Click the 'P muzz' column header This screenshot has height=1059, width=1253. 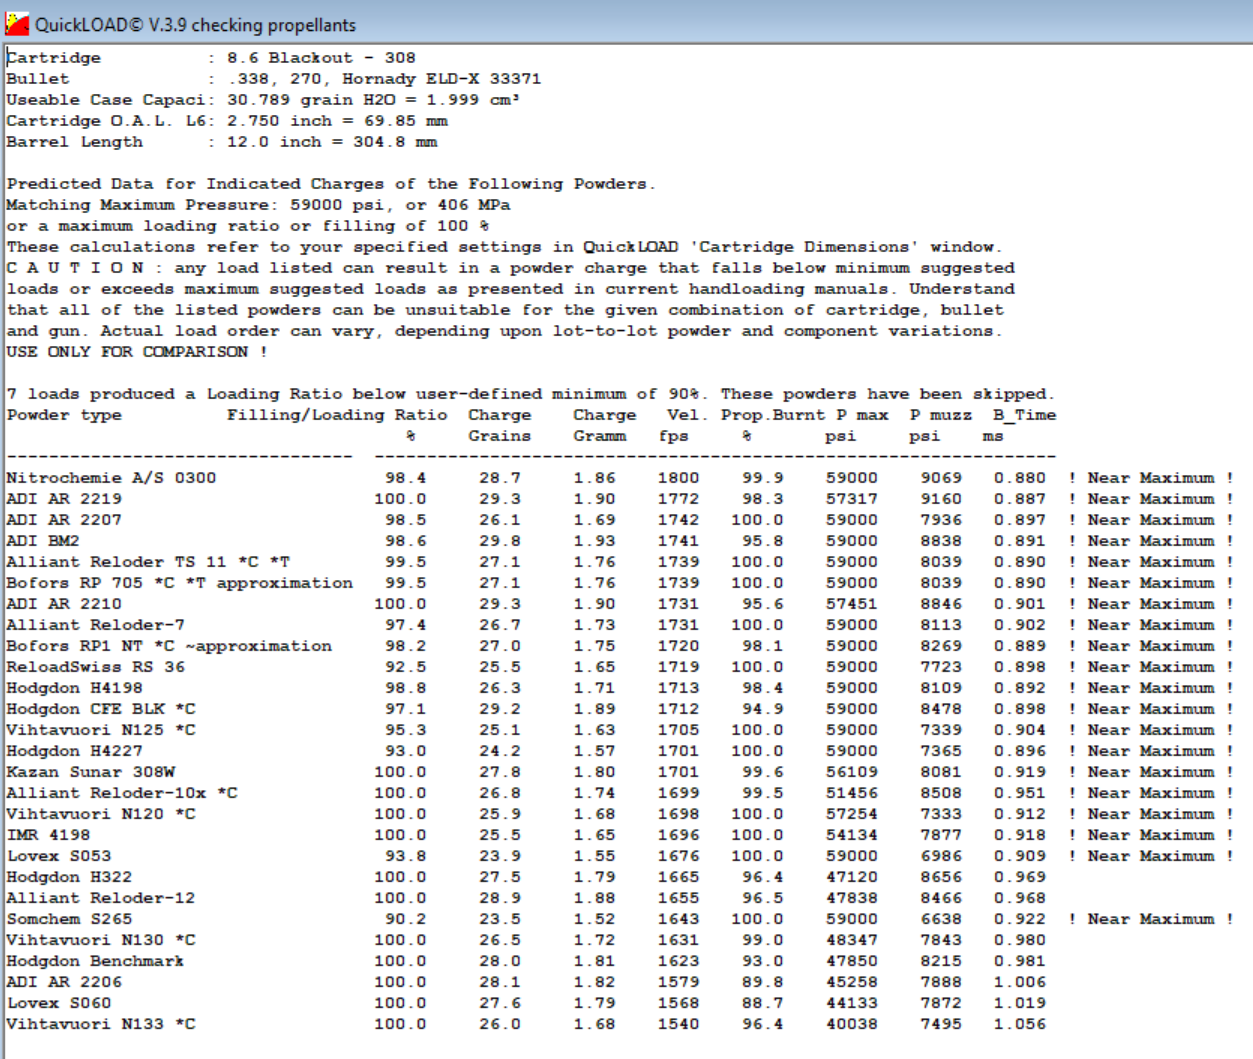[940, 415]
